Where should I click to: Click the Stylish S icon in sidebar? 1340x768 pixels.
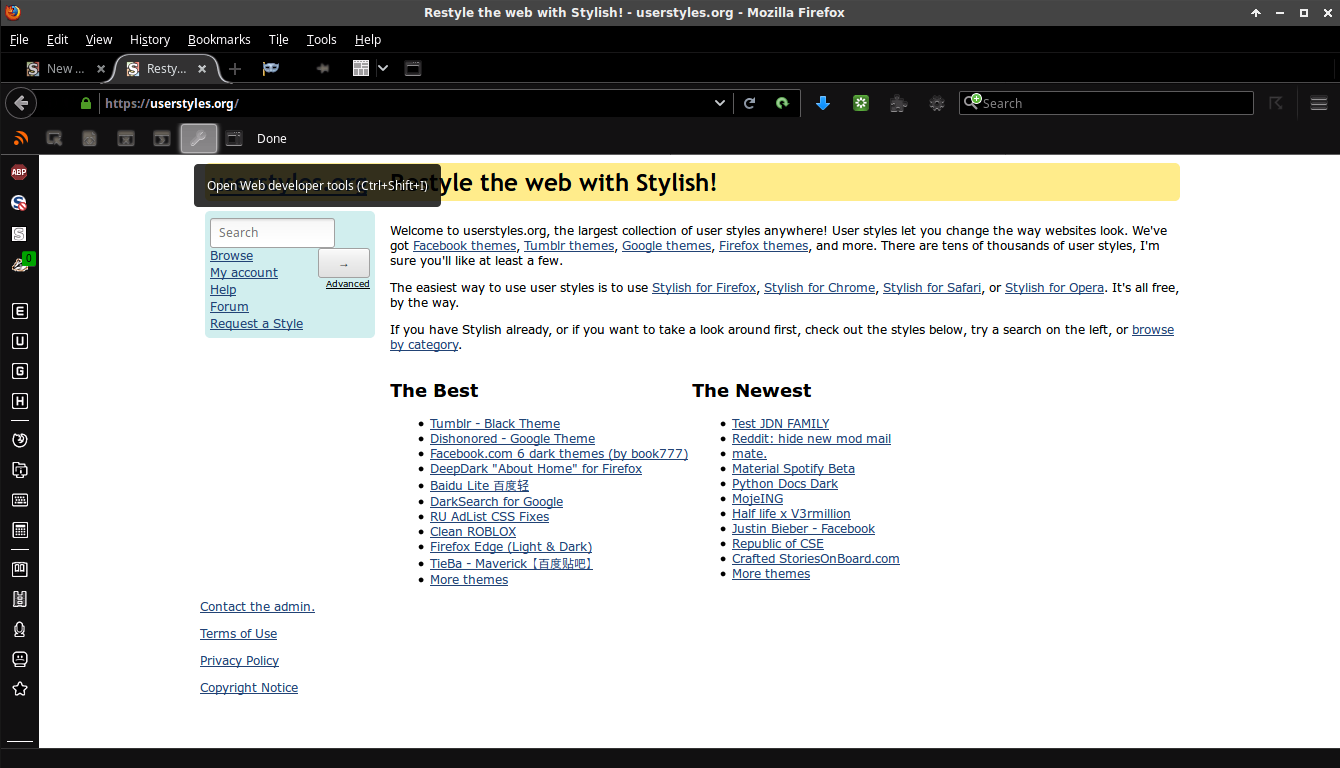19,233
